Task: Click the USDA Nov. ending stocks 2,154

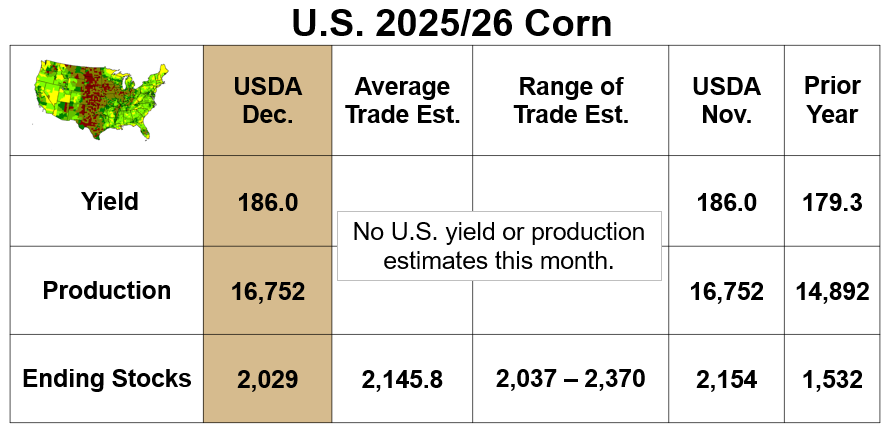Action: point(726,380)
